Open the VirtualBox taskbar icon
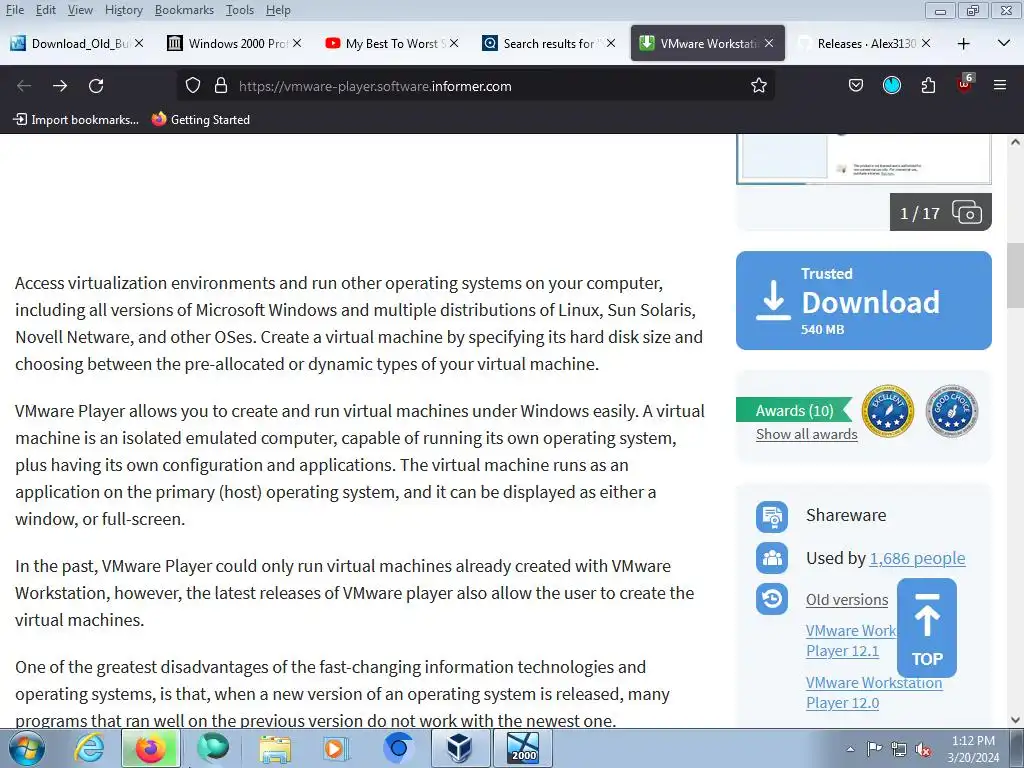 point(460,748)
